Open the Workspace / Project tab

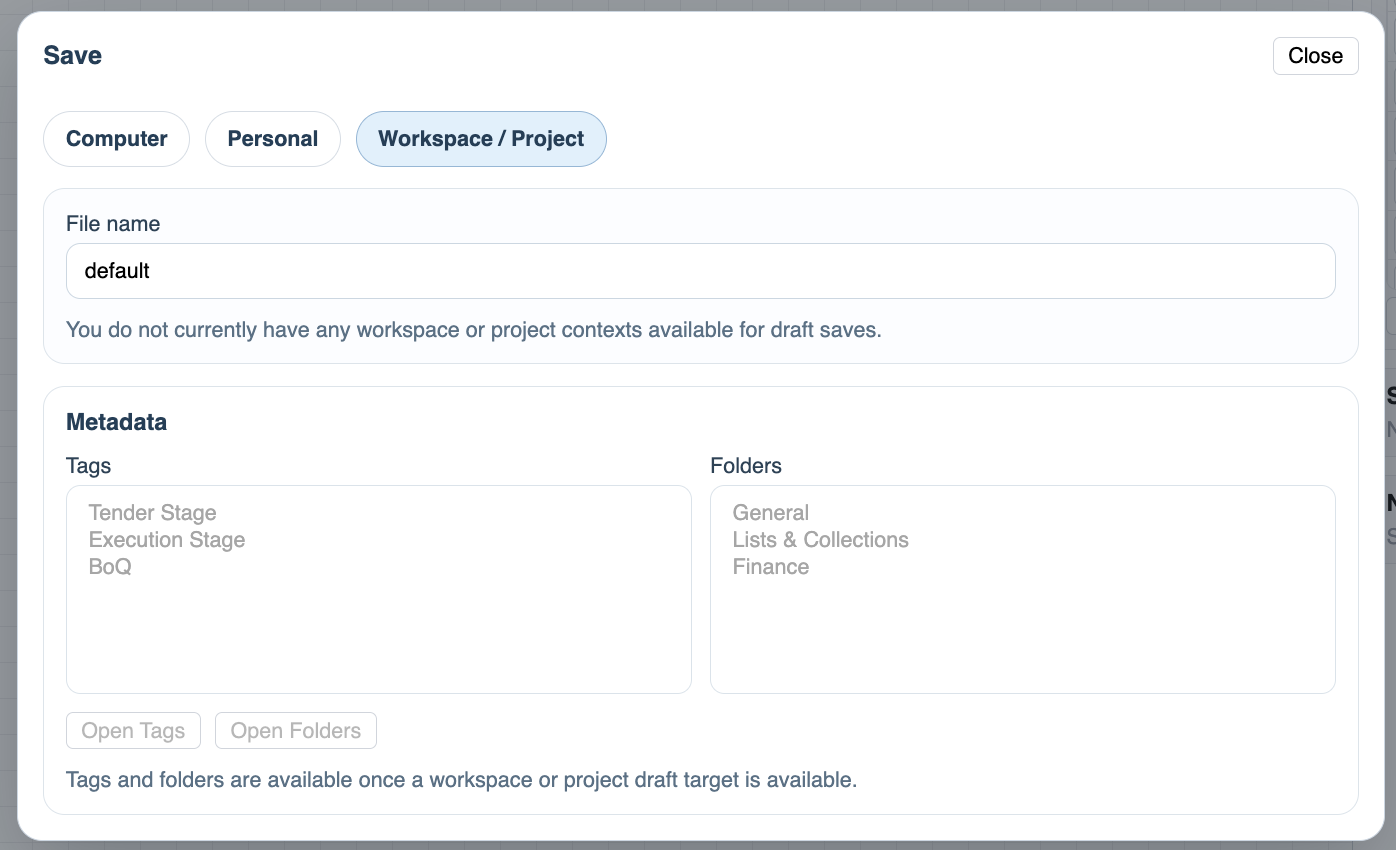pyautogui.click(x=481, y=139)
